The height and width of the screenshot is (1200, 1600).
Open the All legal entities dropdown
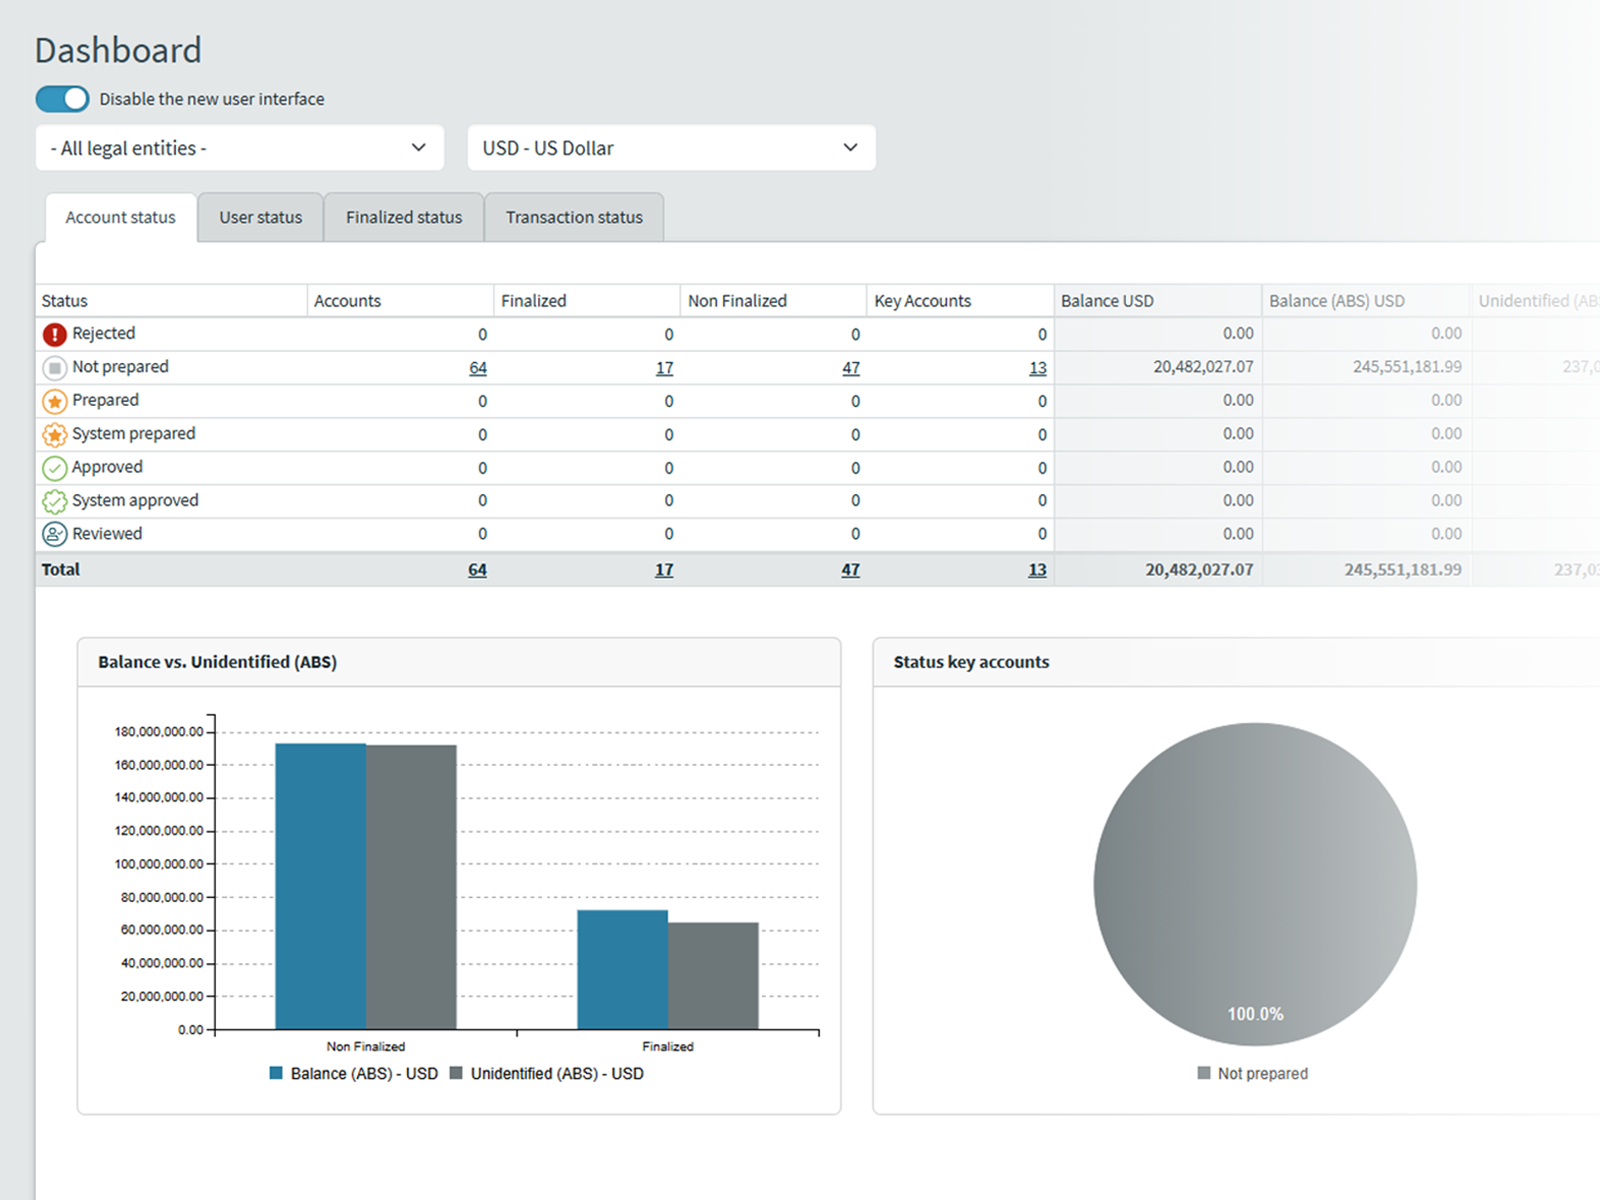(x=239, y=148)
